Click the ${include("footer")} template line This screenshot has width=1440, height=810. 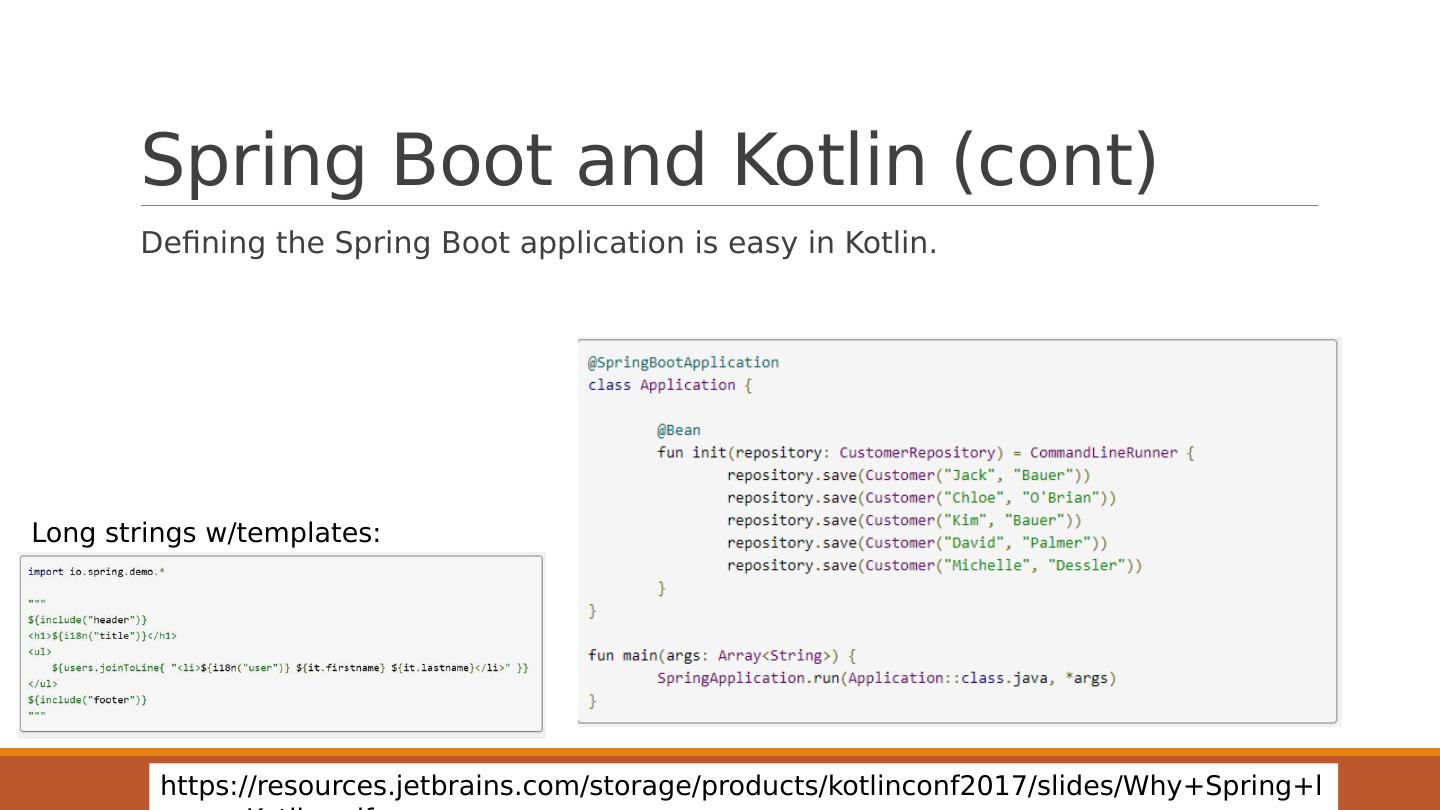tap(87, 700)
